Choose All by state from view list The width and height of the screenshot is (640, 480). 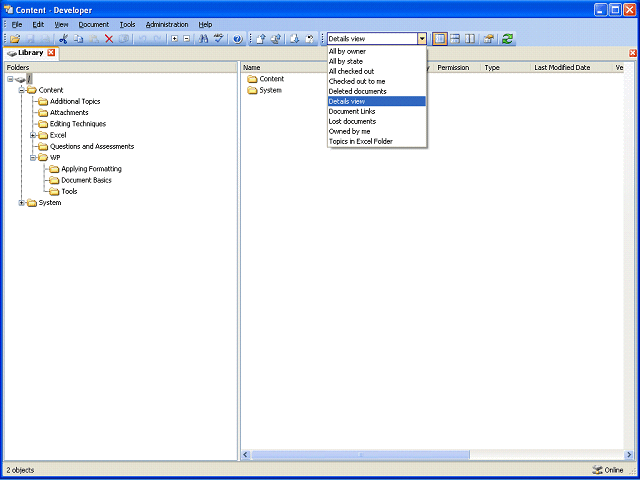coord(377,61)
